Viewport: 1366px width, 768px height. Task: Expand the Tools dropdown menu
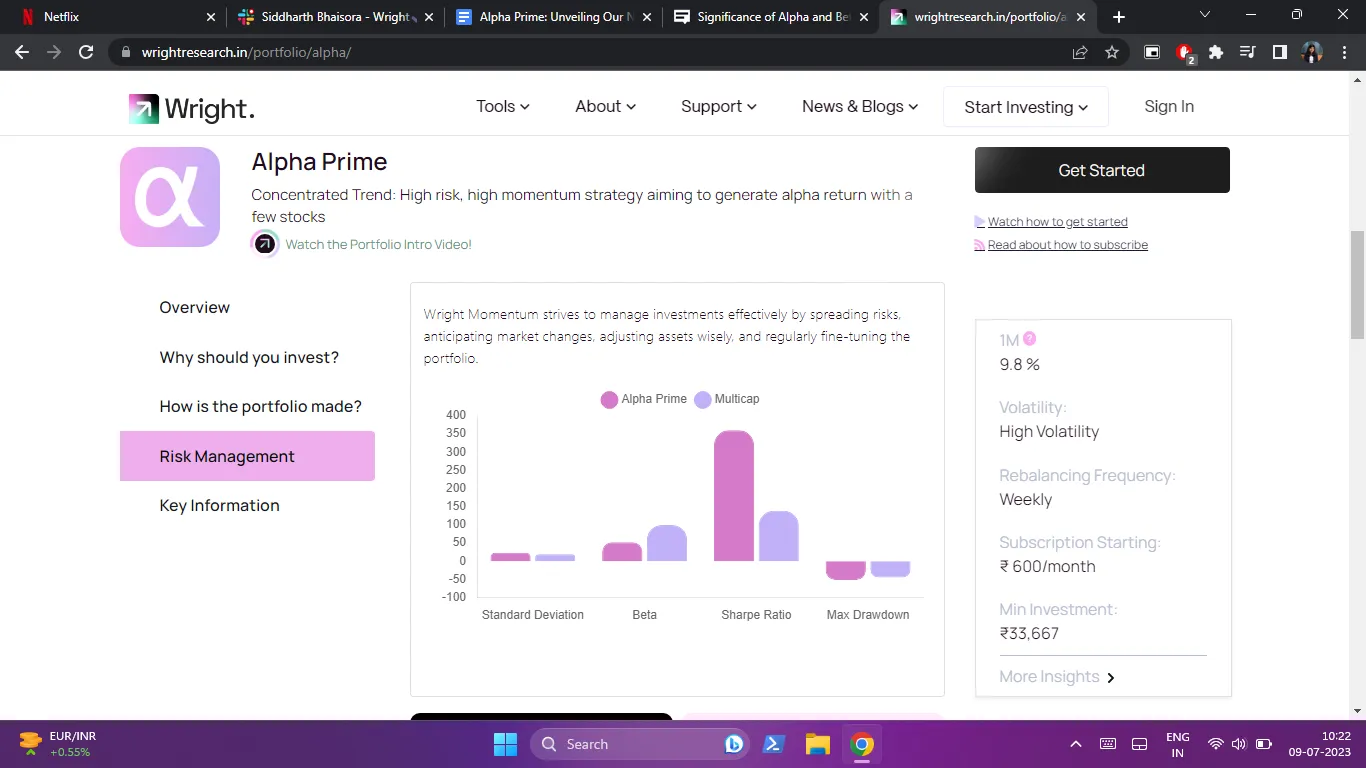coord(502,106)
